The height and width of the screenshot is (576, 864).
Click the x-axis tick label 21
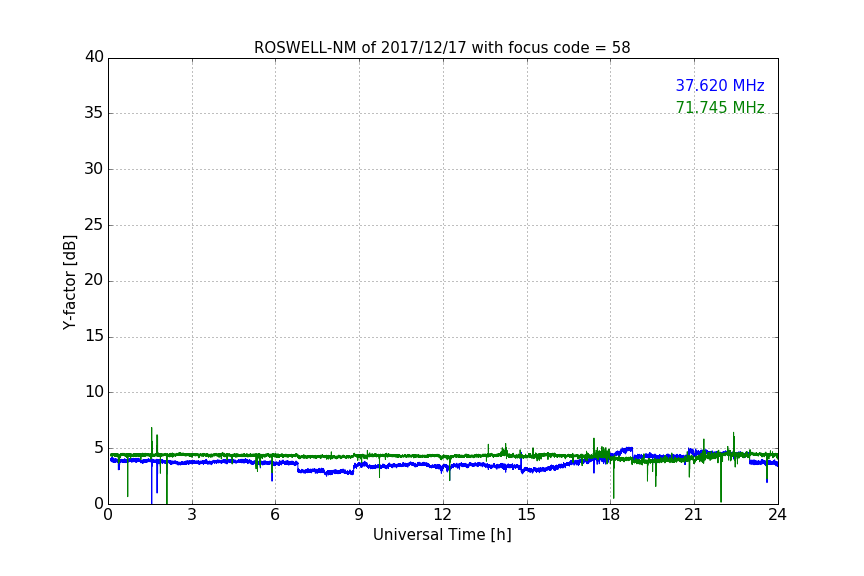(x=694, y=515)
